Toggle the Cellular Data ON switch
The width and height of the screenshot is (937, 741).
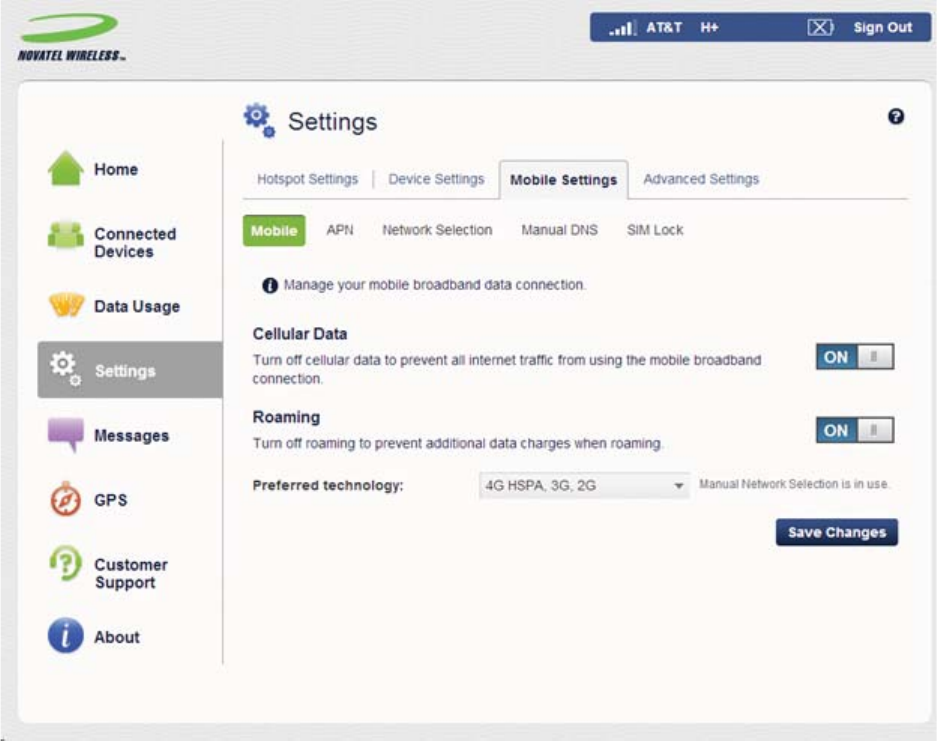tap(855, 357)
